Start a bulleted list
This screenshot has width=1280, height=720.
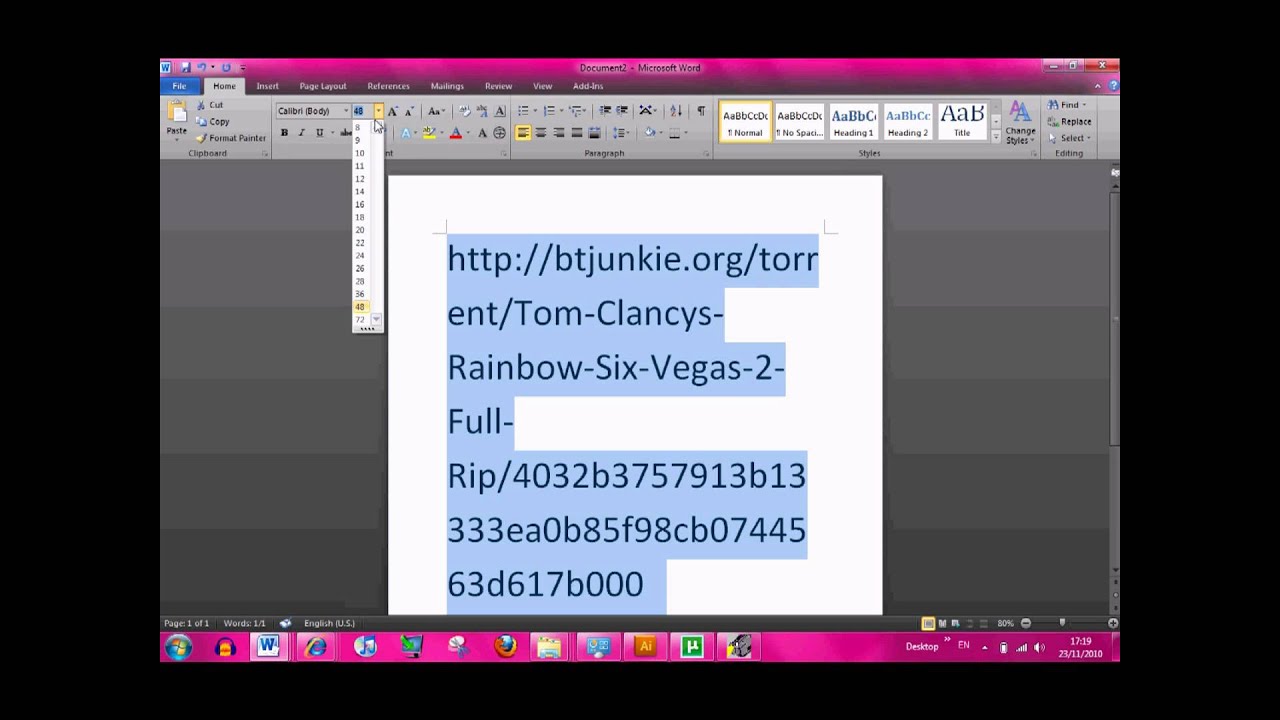tap(524, 111)
